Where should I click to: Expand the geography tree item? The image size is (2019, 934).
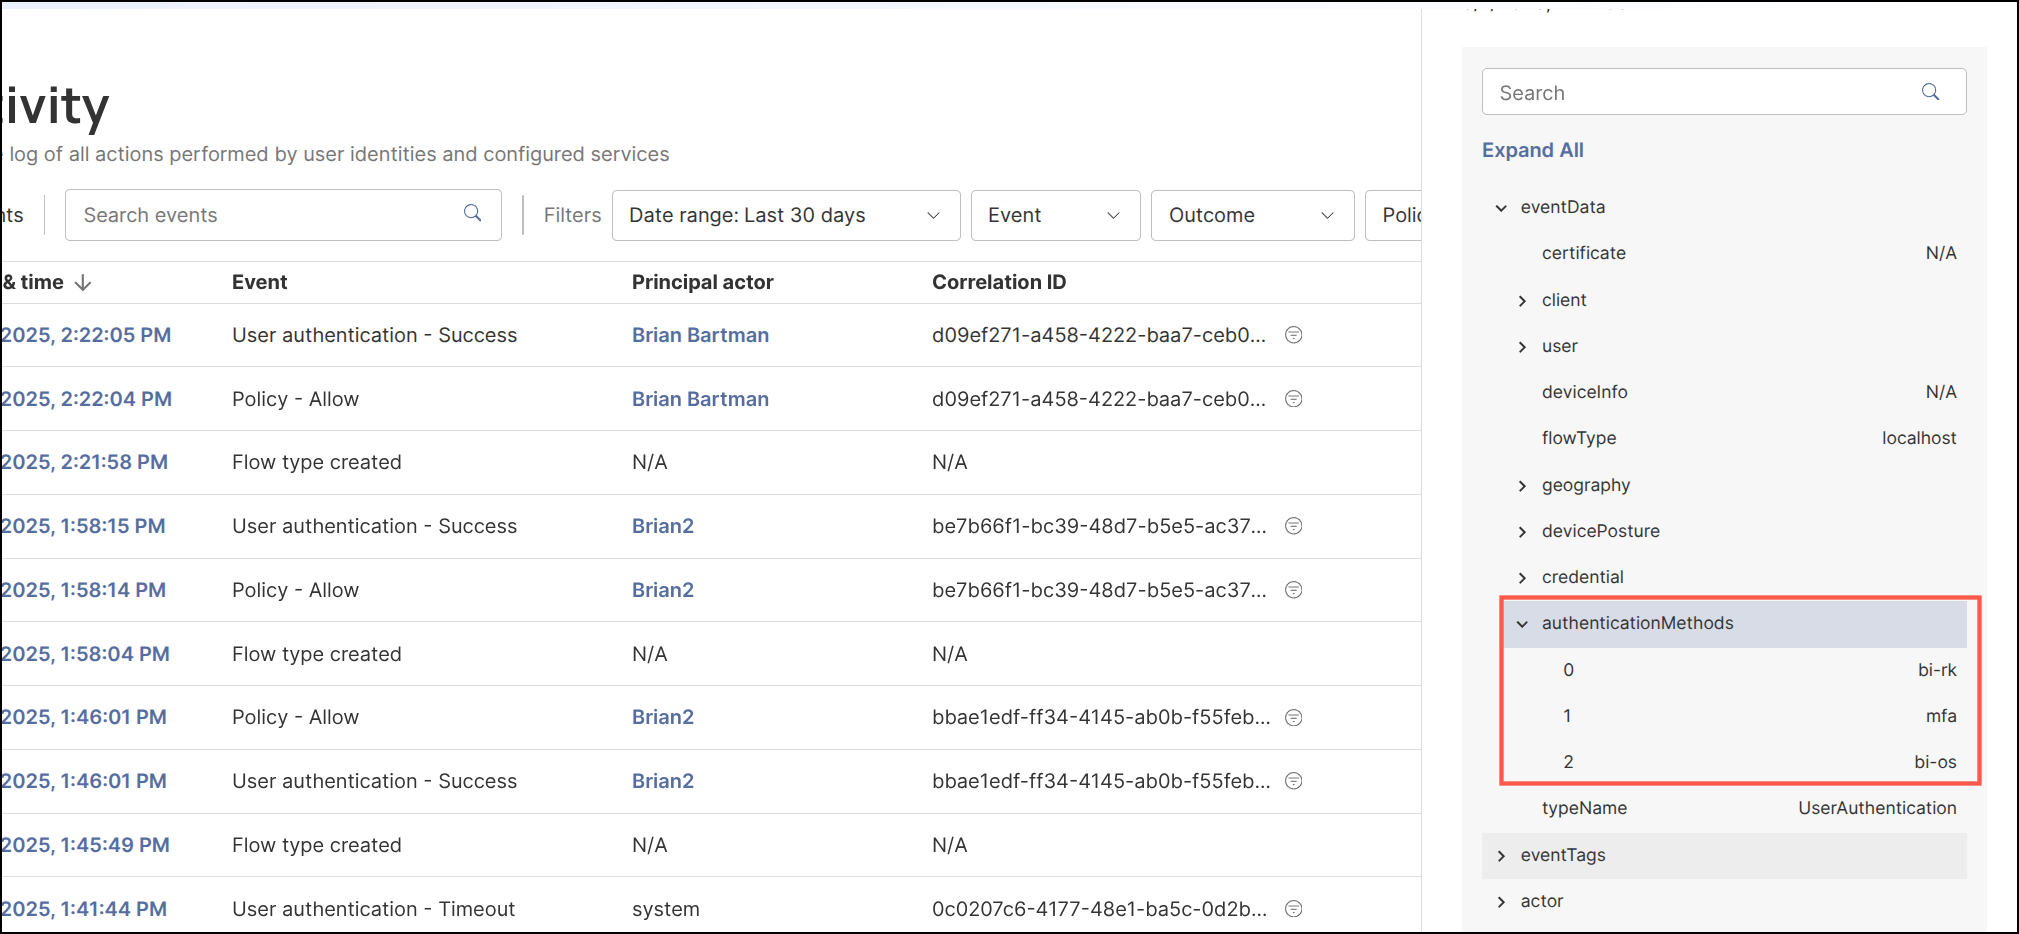[1522, 485]
